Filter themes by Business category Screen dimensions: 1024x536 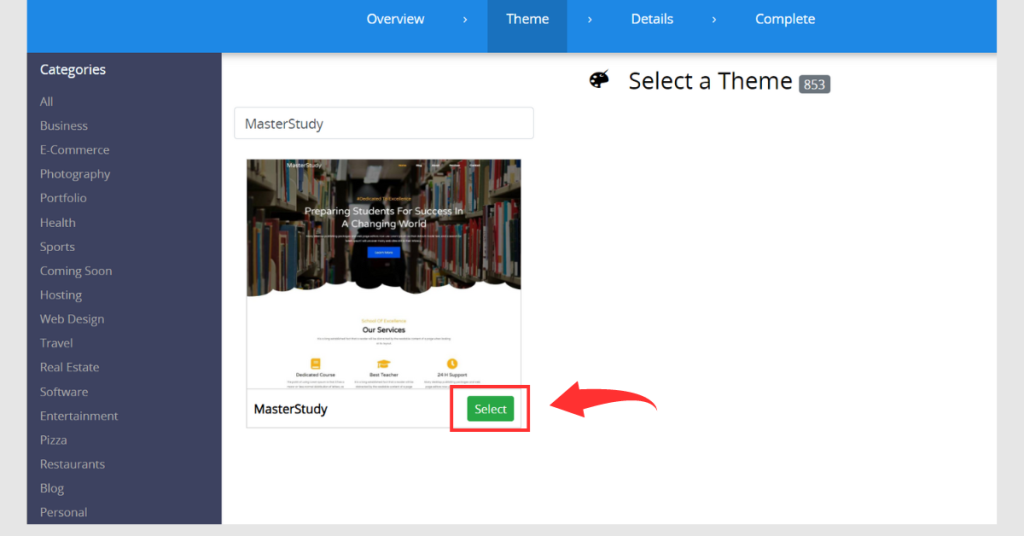pyautogui.click(x=63, y=125)
